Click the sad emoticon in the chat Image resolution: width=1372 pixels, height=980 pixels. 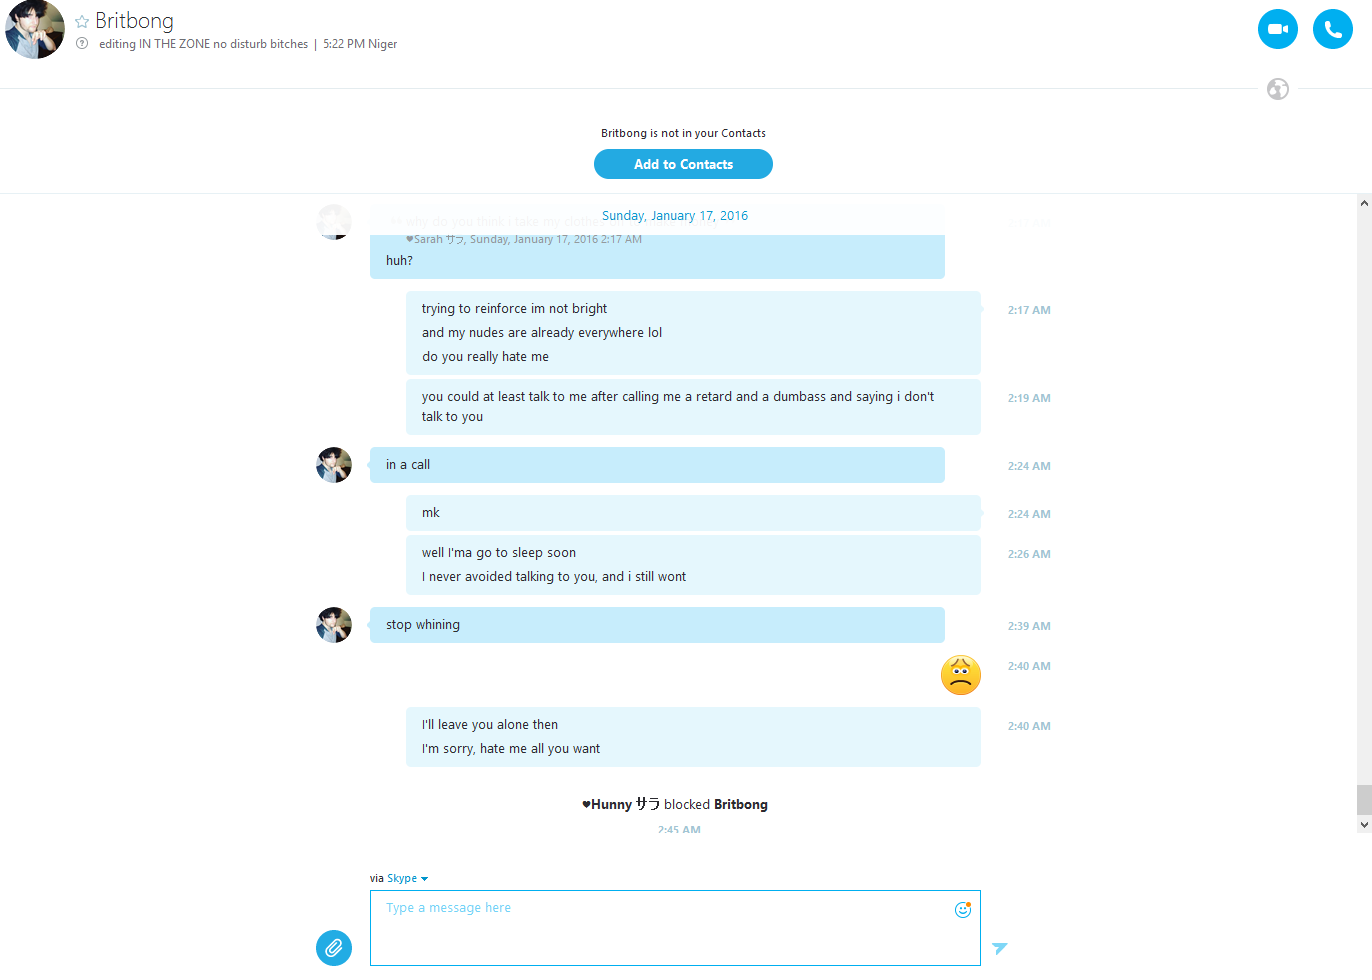coord(960,675)
